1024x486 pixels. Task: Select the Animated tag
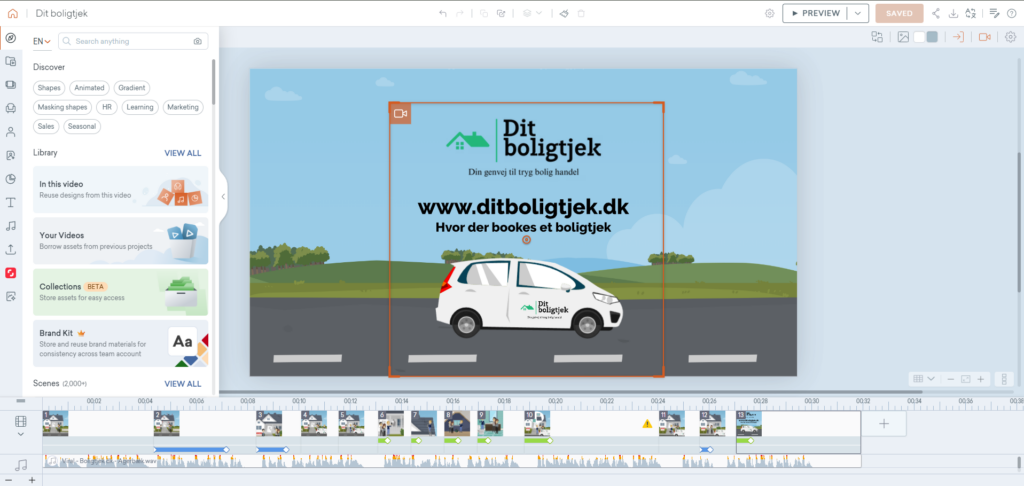(x=89, y=88)
